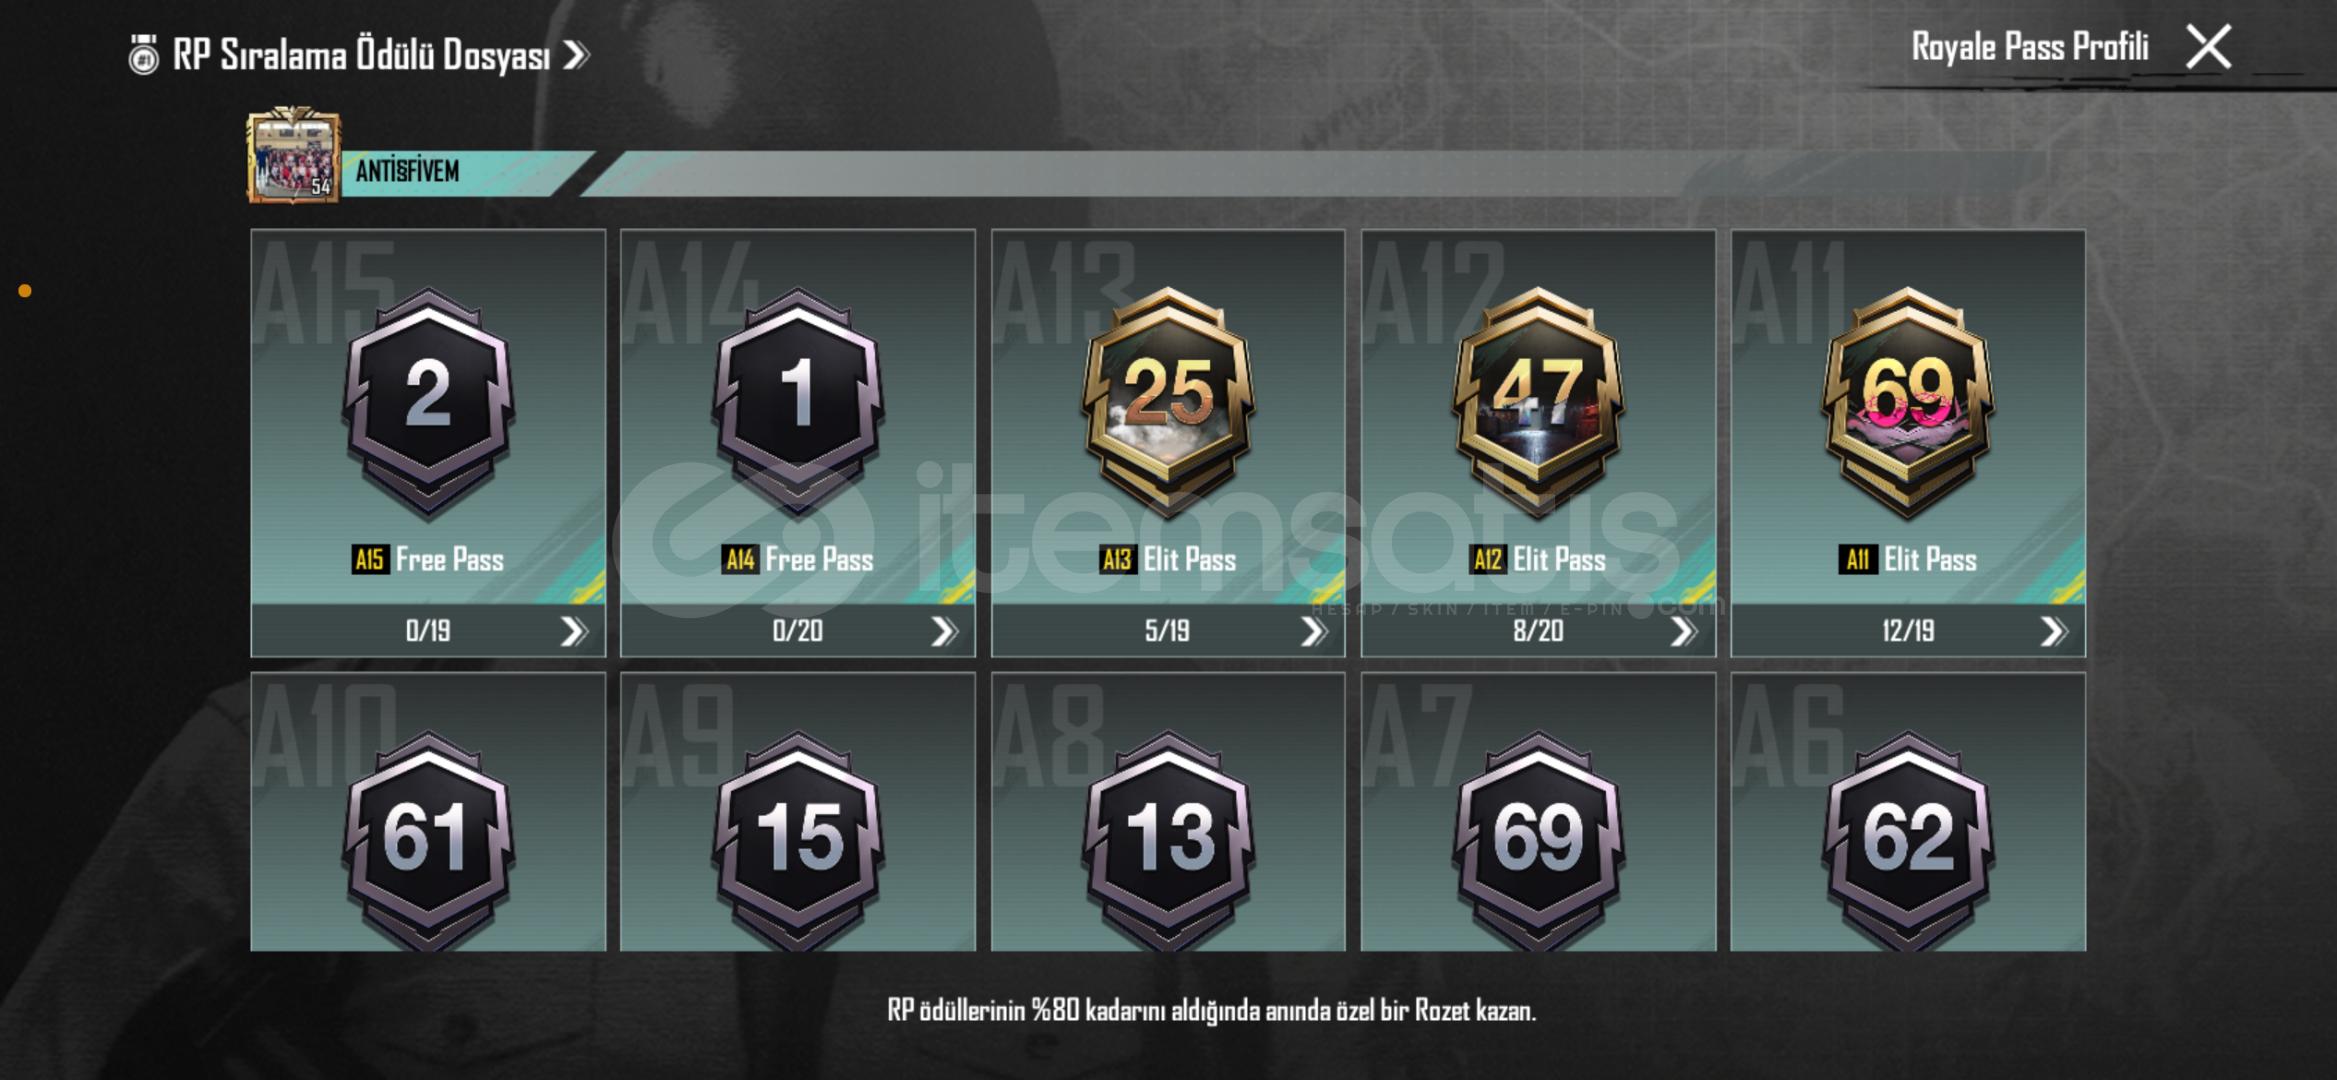2337x1080 pixels.
Task: Open the A8 badge numbered 13
Action: tap(1168, 840)
